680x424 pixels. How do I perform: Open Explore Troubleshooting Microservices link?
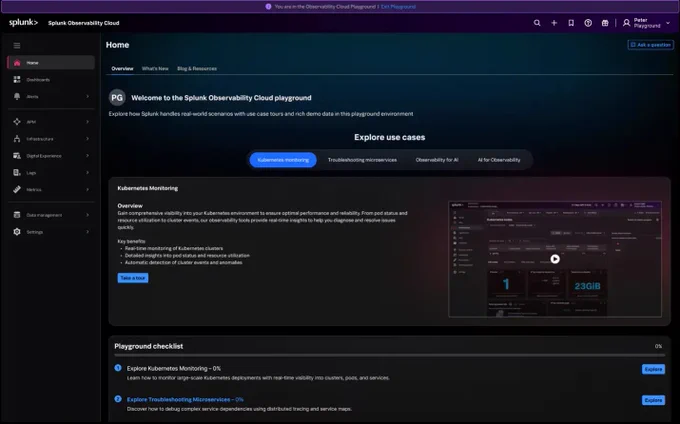coord(185,399)
